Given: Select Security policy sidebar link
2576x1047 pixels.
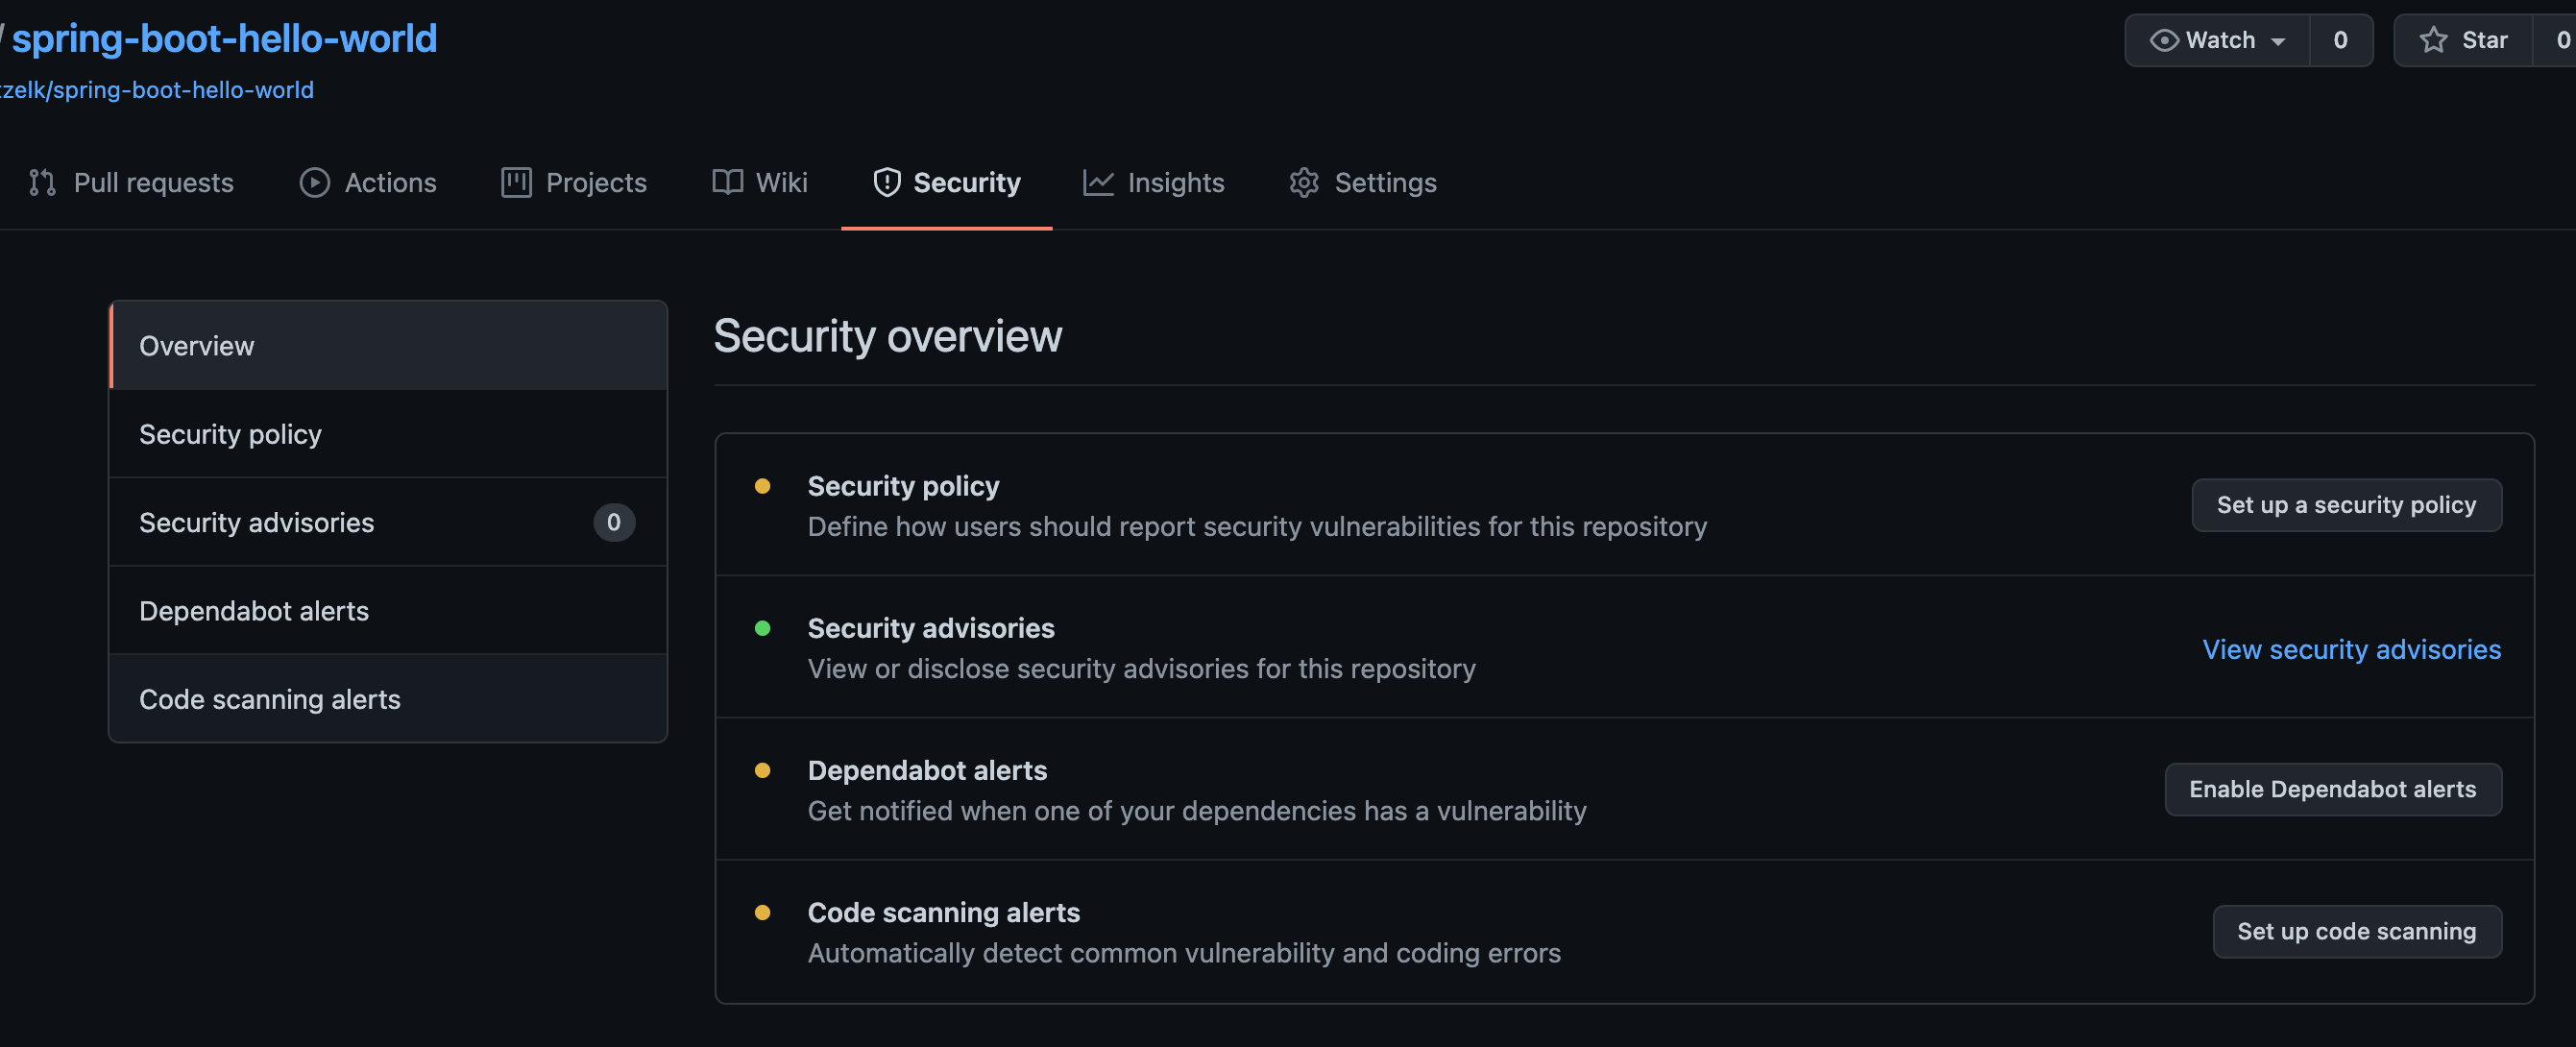Looking at the screenshot, I should 230,432.
